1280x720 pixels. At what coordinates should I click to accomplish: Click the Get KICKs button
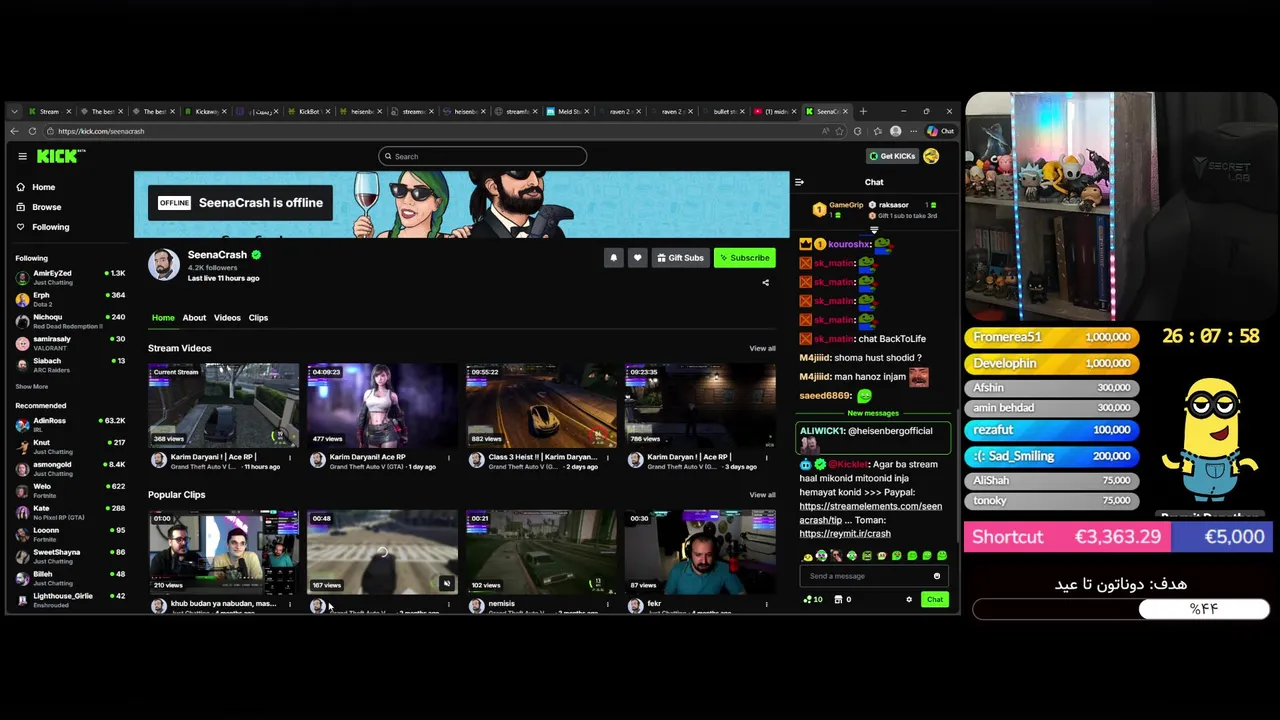click(x=891, y=156)
